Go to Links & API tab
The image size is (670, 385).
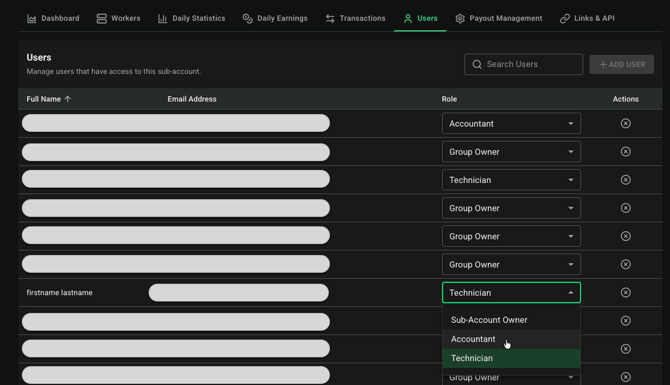point(588,18)
